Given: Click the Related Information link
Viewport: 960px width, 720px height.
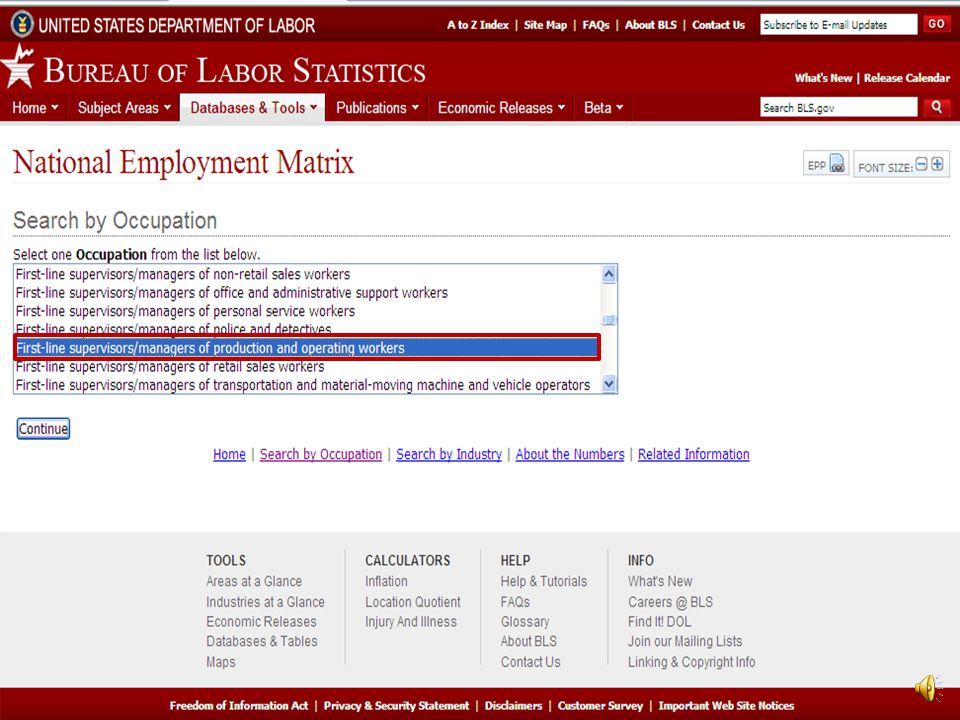Looking at the screenshot, I should click(694, 454).
